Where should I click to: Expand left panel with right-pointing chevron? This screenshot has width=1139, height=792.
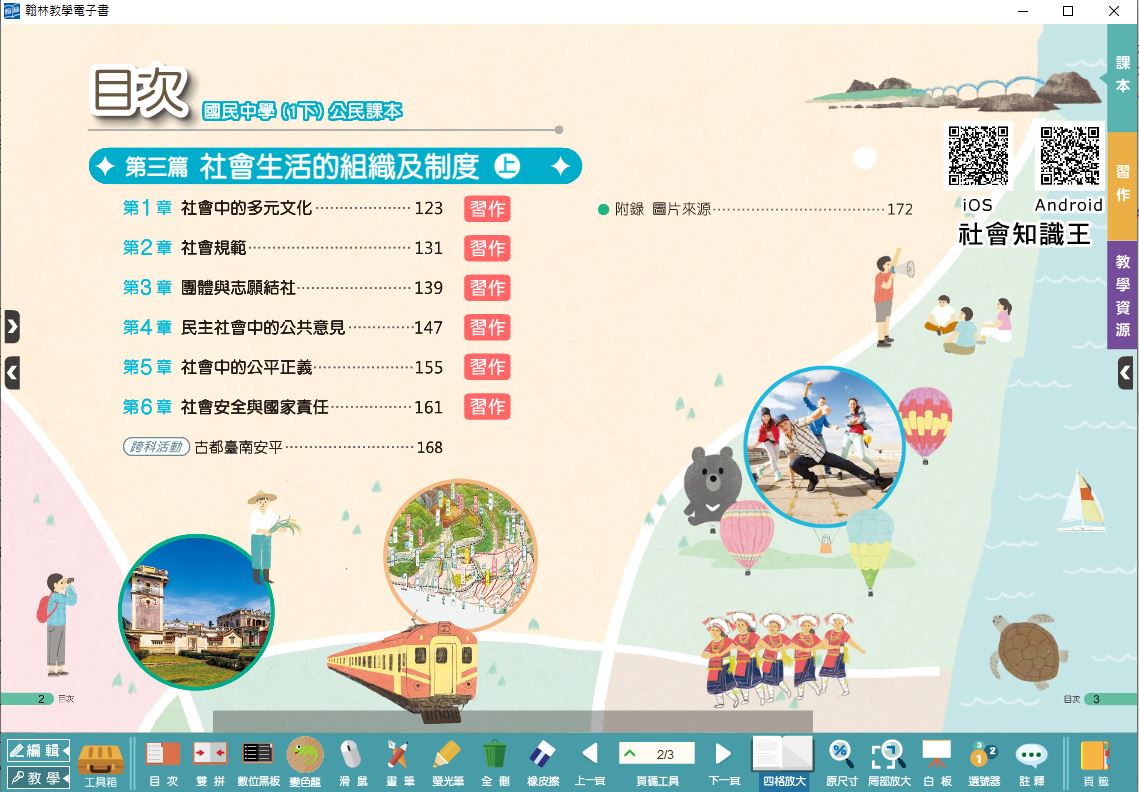[11, 326]
